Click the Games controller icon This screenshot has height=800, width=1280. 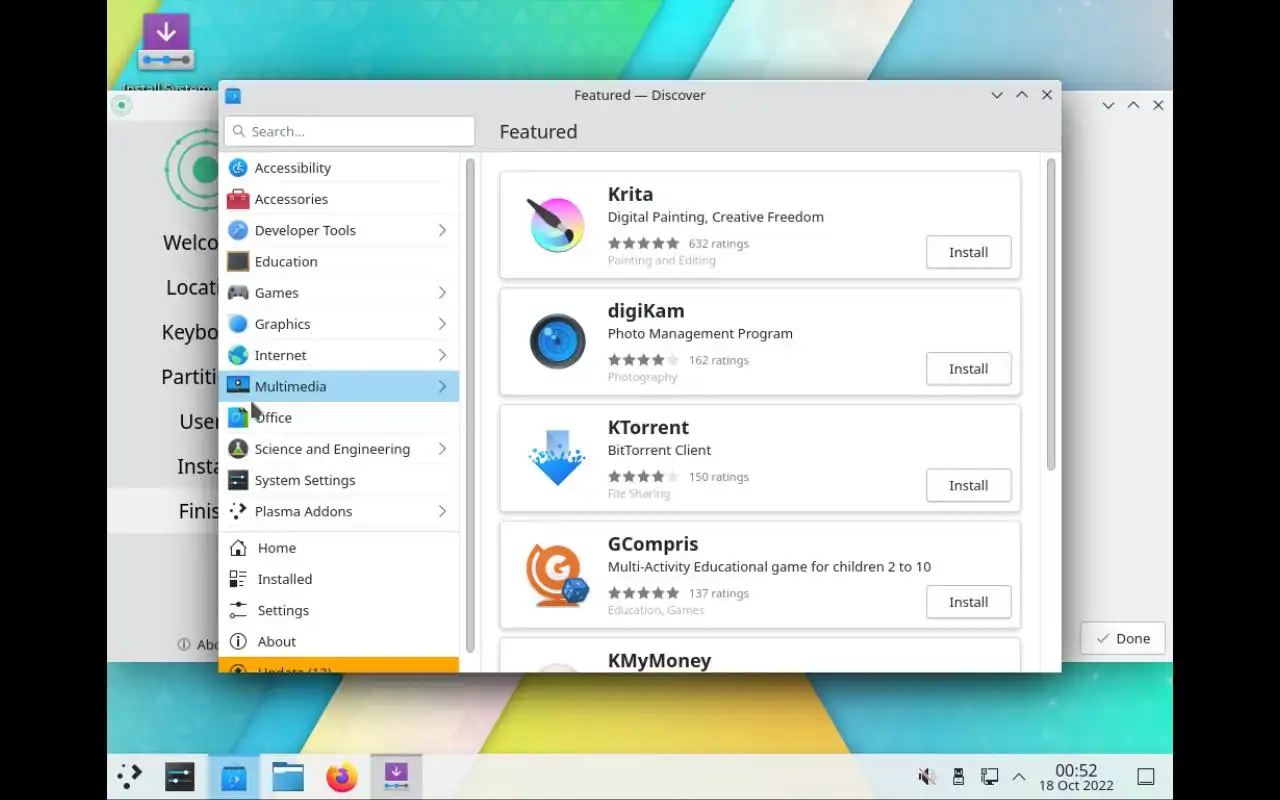[x=238, y=293]
